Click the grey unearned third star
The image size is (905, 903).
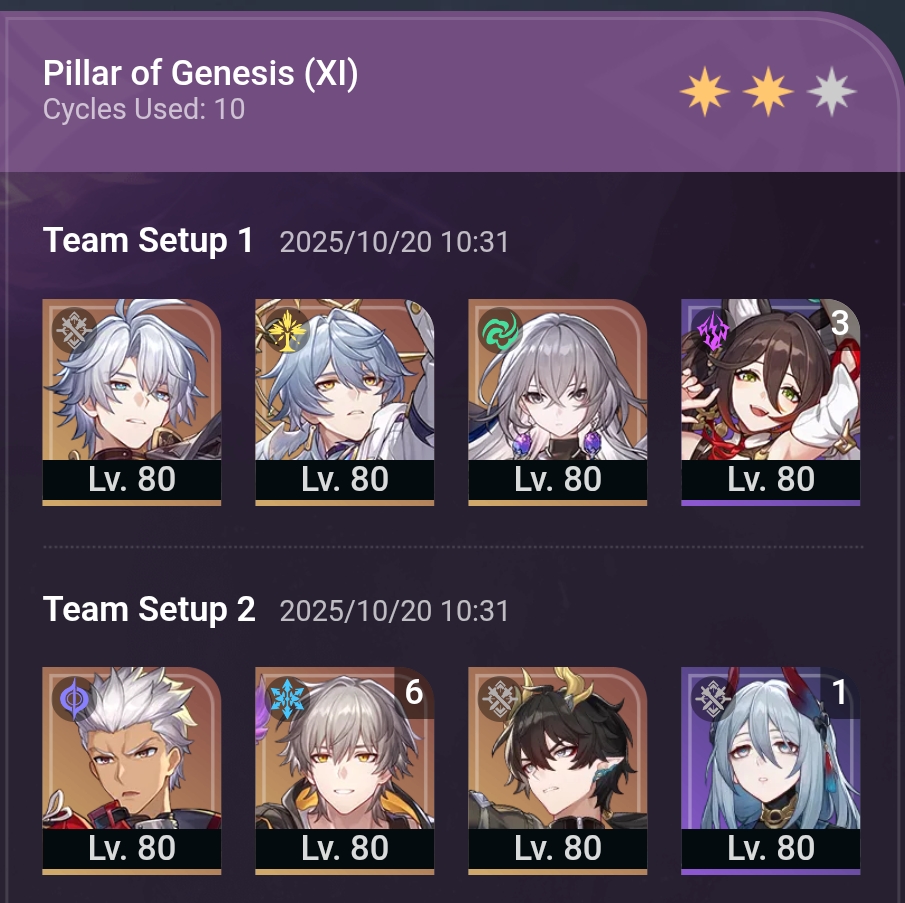[832, 92]
